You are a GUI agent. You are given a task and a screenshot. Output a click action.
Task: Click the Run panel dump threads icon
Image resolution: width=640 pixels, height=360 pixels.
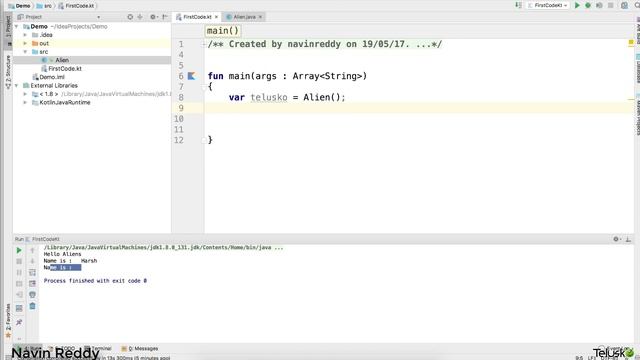[x=19, y=283]
